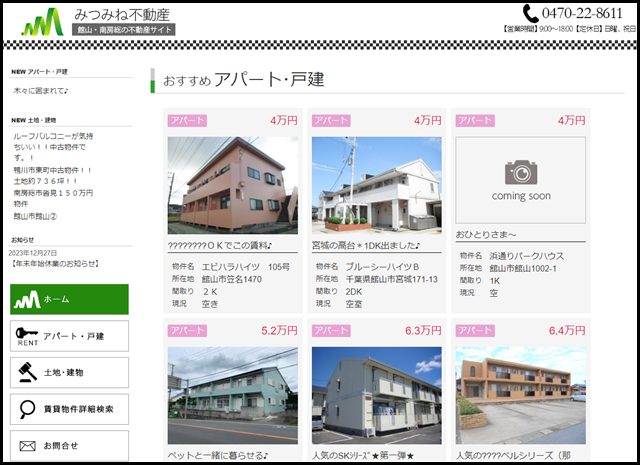Click アパート tag on 5.2万円 card
Viewport: 640px width, 465px height.
[x=187, y=330]
